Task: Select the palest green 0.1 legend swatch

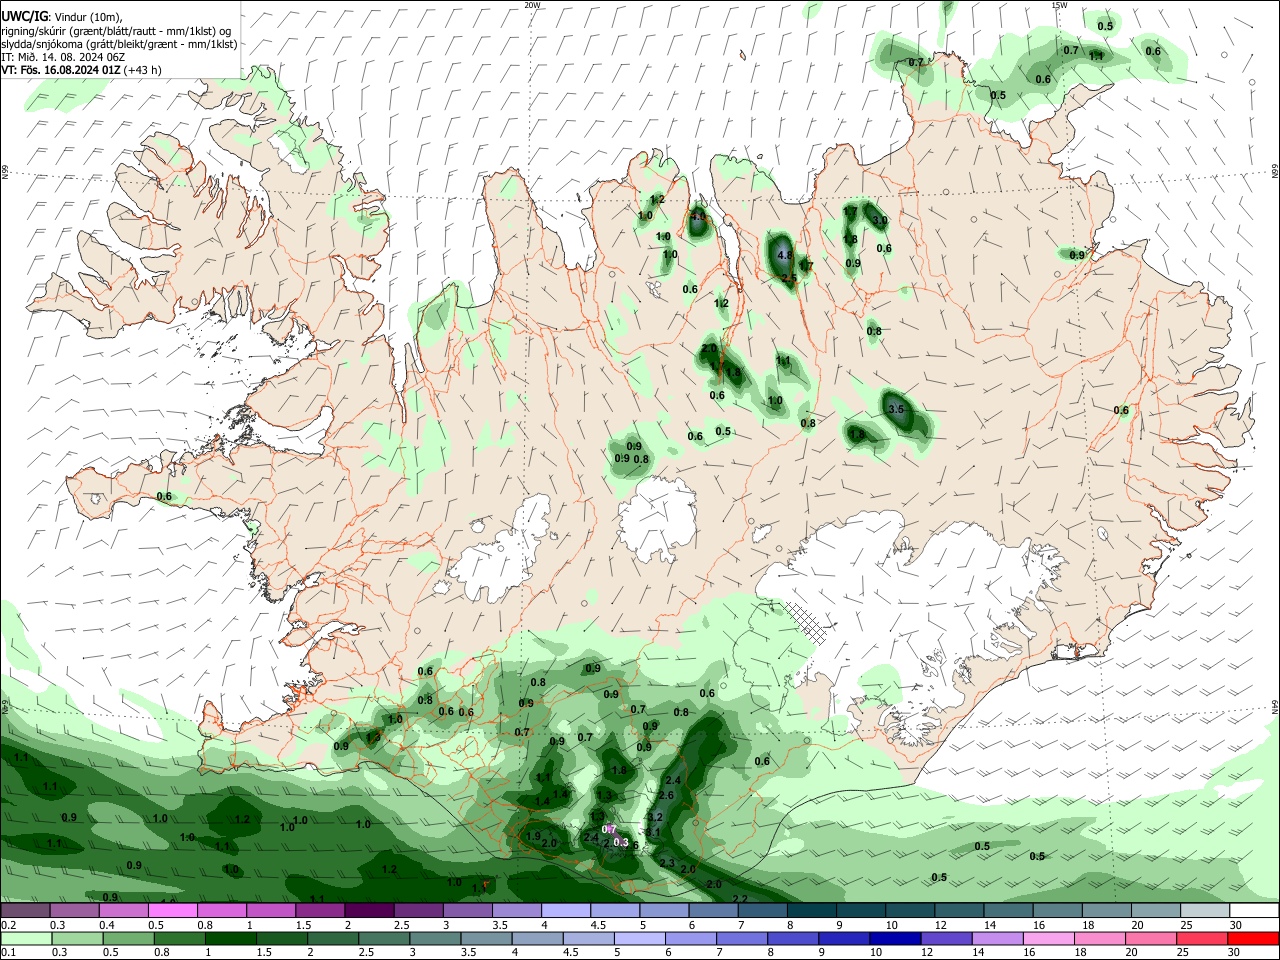Action: 26,939
